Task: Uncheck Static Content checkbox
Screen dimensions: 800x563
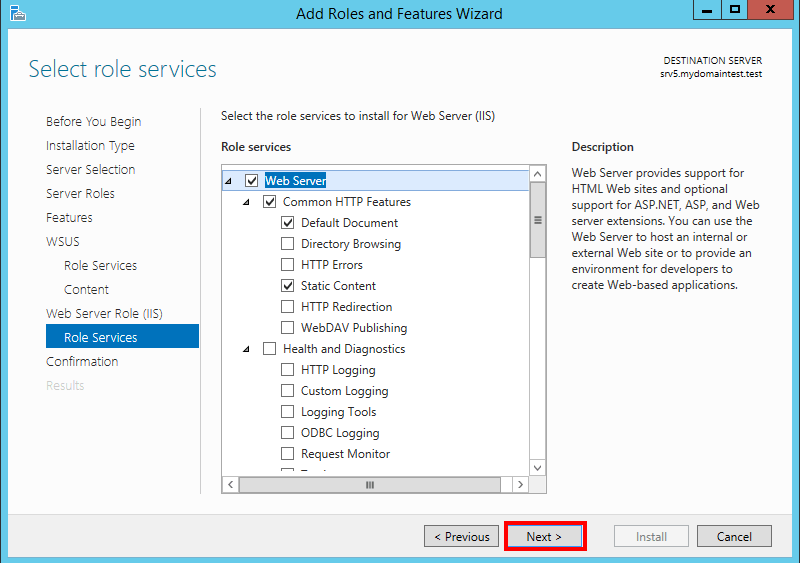Action: point(288,285)
